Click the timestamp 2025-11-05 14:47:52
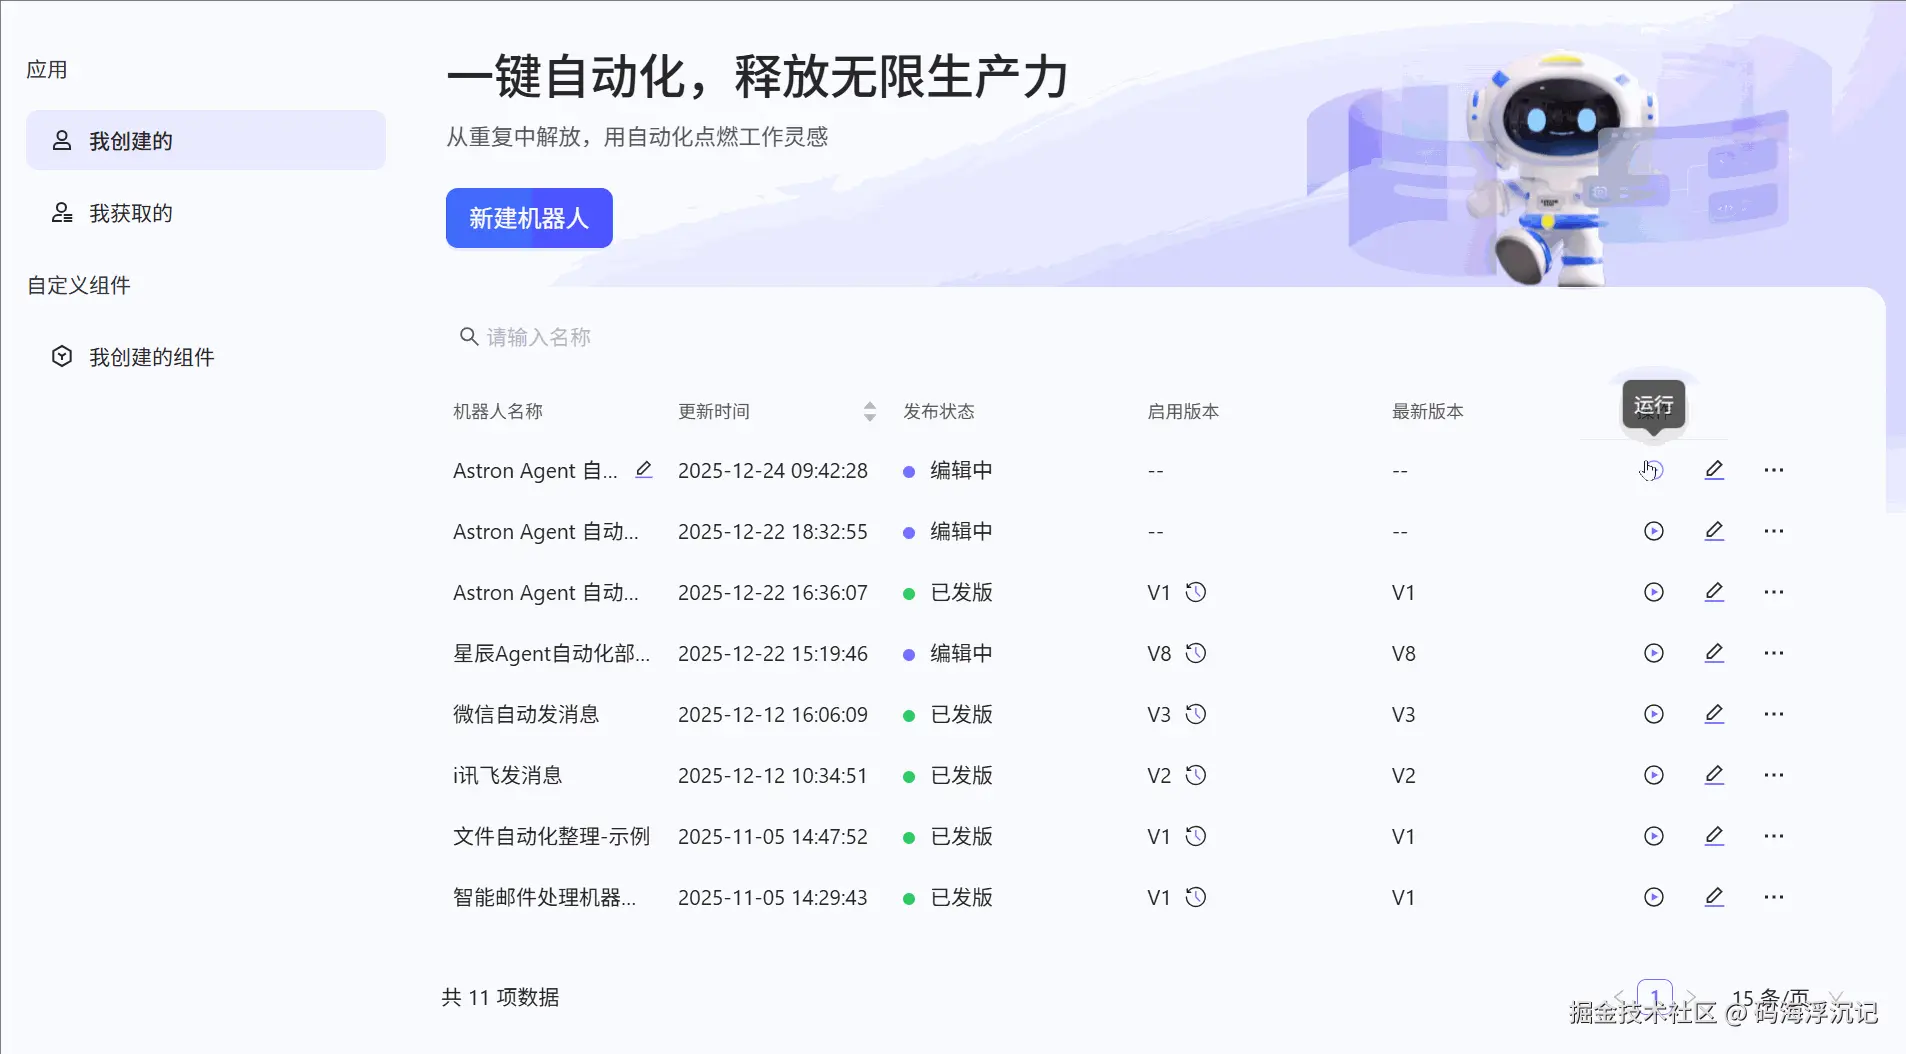The image size is (1906, 1054). click(773, 836)
